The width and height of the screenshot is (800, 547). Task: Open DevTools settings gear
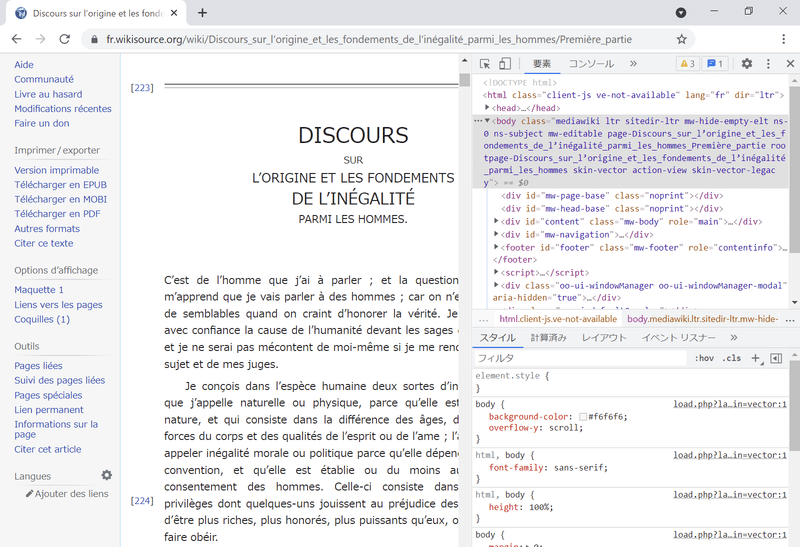(747, 64)
